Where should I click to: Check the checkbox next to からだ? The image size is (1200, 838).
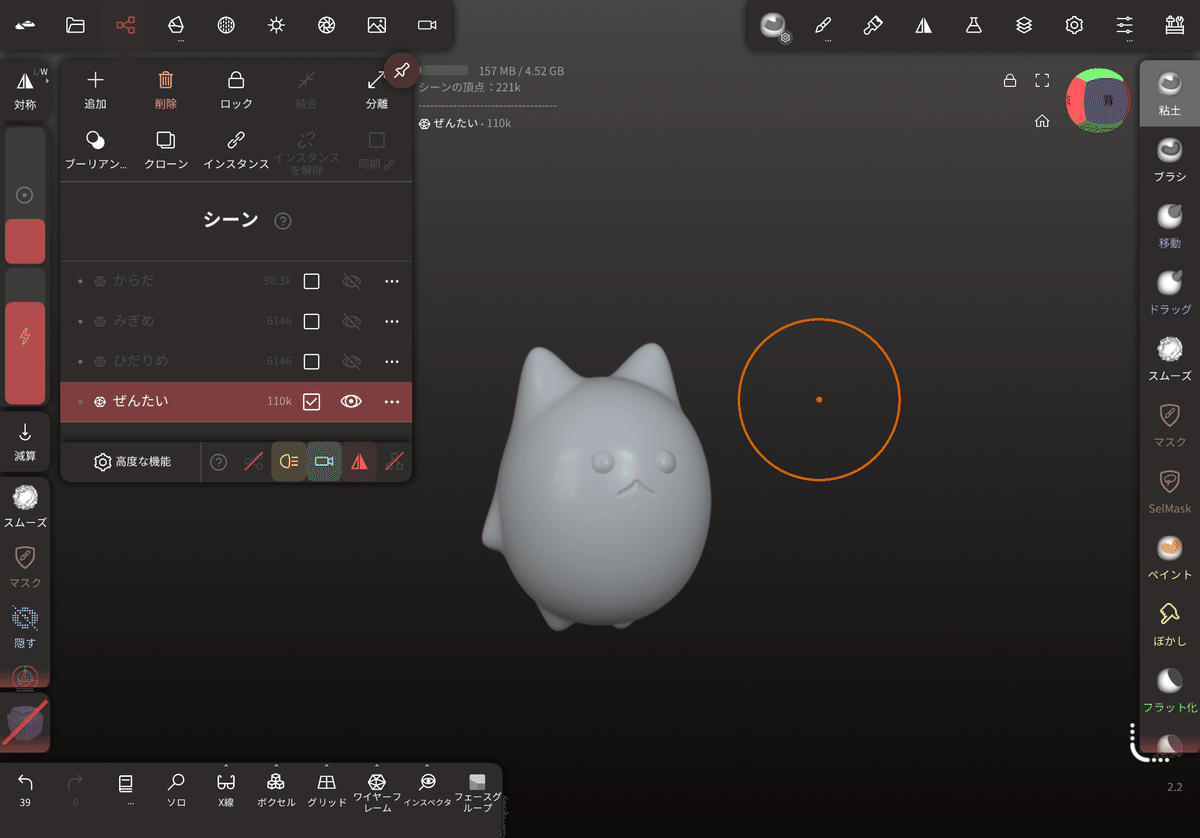point(311,281)
